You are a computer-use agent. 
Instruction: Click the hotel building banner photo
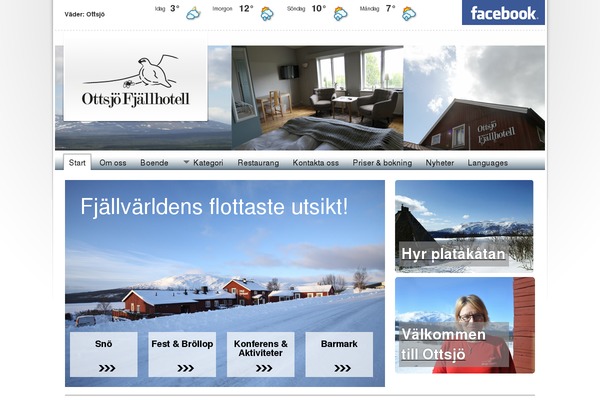(x=474, y=98)
